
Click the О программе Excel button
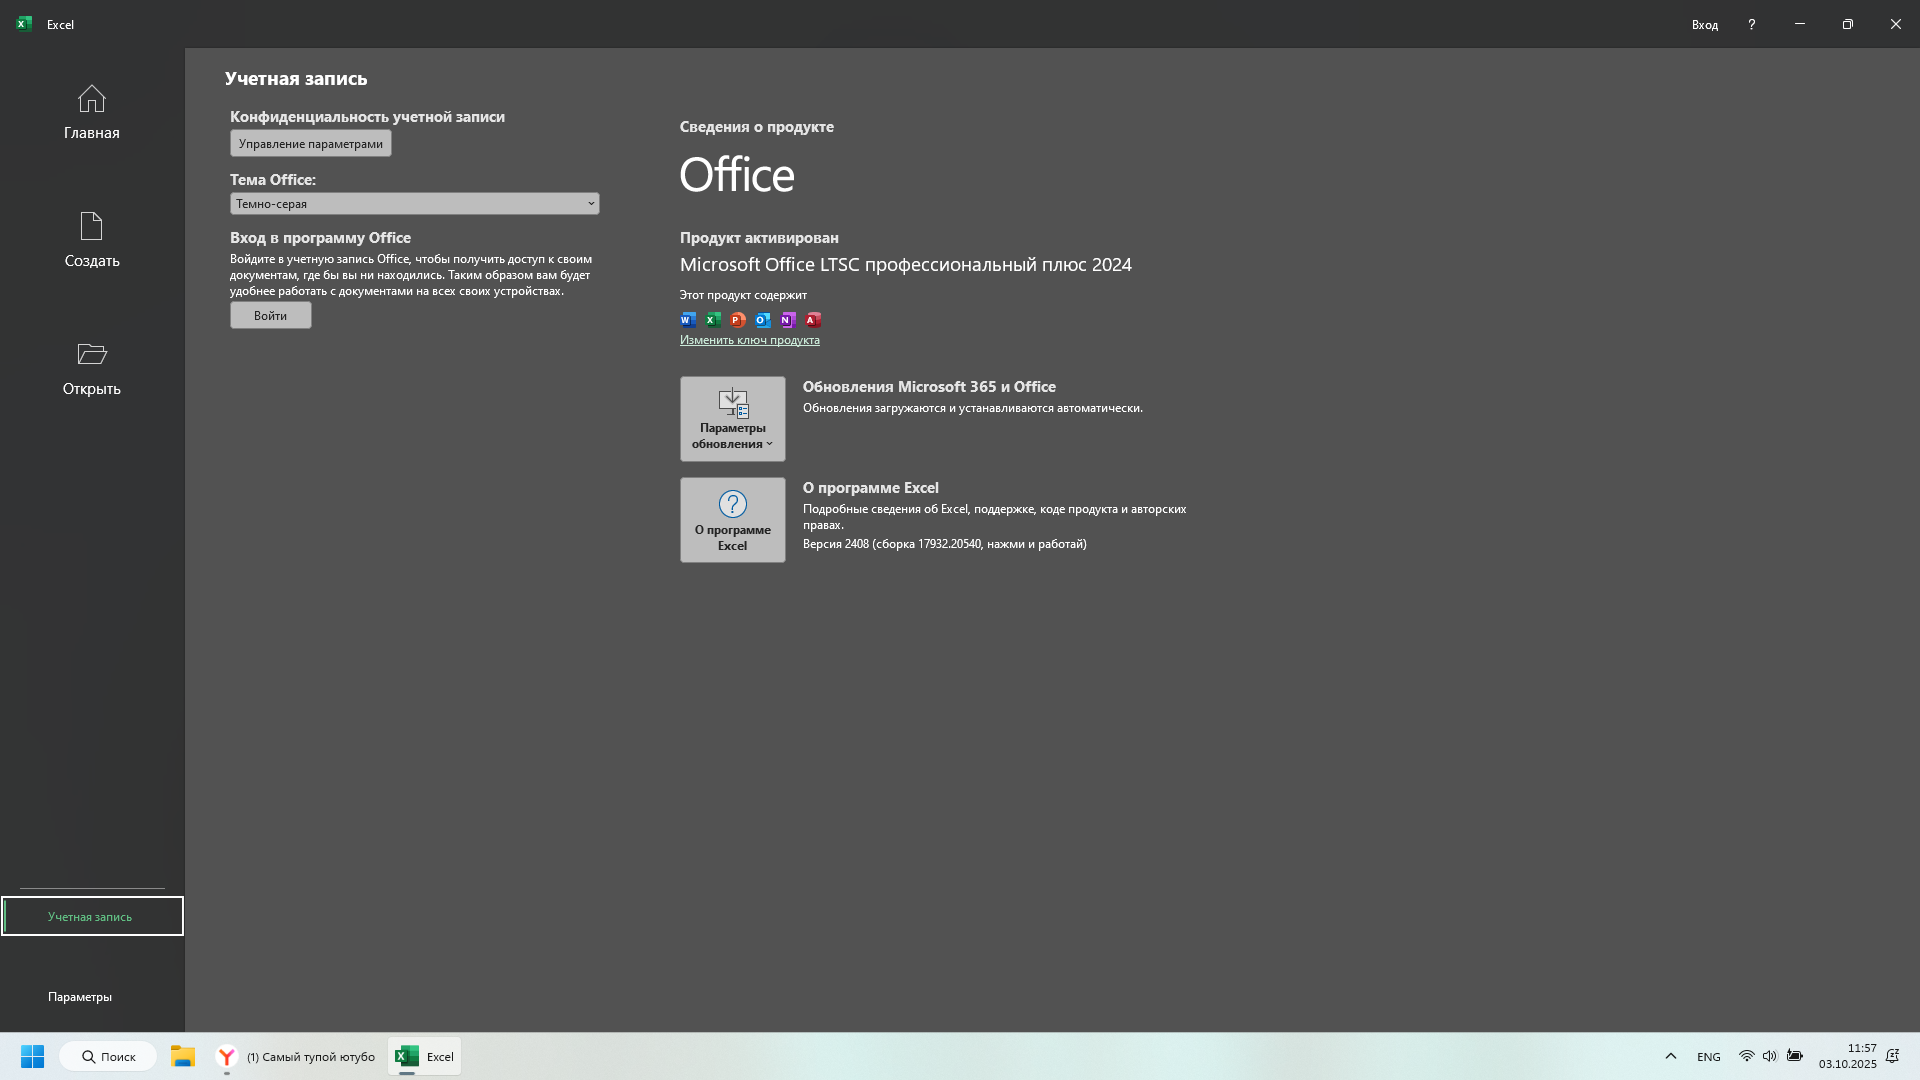coord(732,520)
